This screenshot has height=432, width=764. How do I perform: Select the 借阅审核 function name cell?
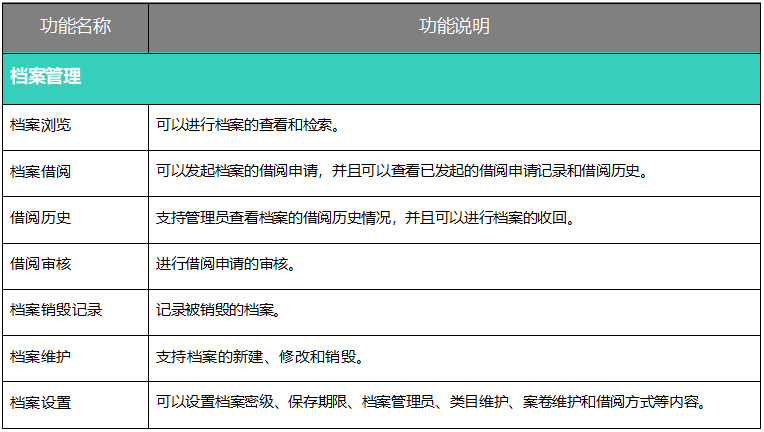pyautogui.click(x=40, y=264)
